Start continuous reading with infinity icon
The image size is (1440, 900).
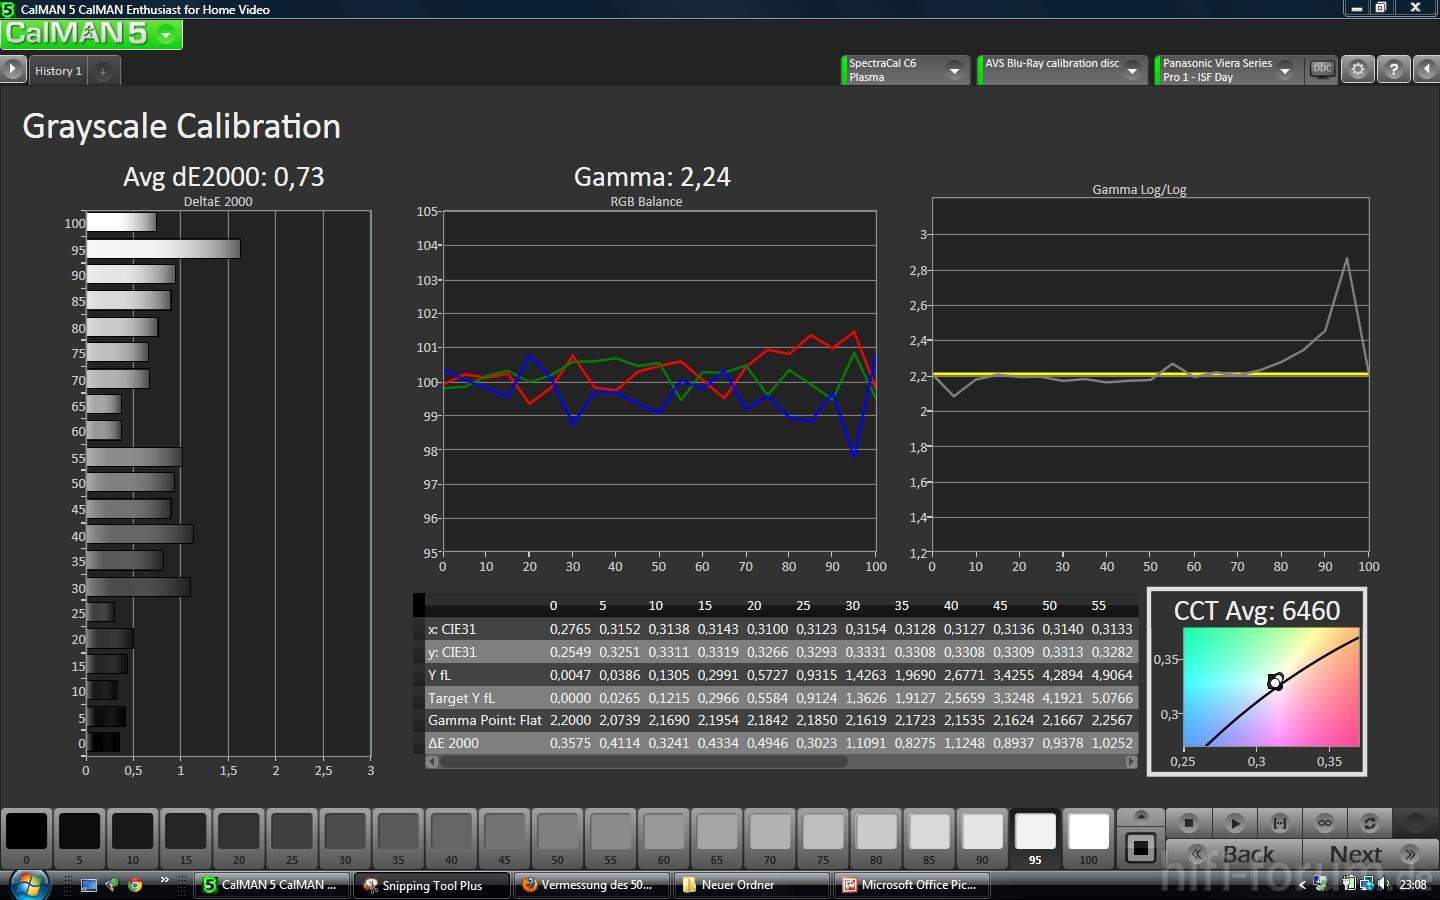coord(1325,822)
